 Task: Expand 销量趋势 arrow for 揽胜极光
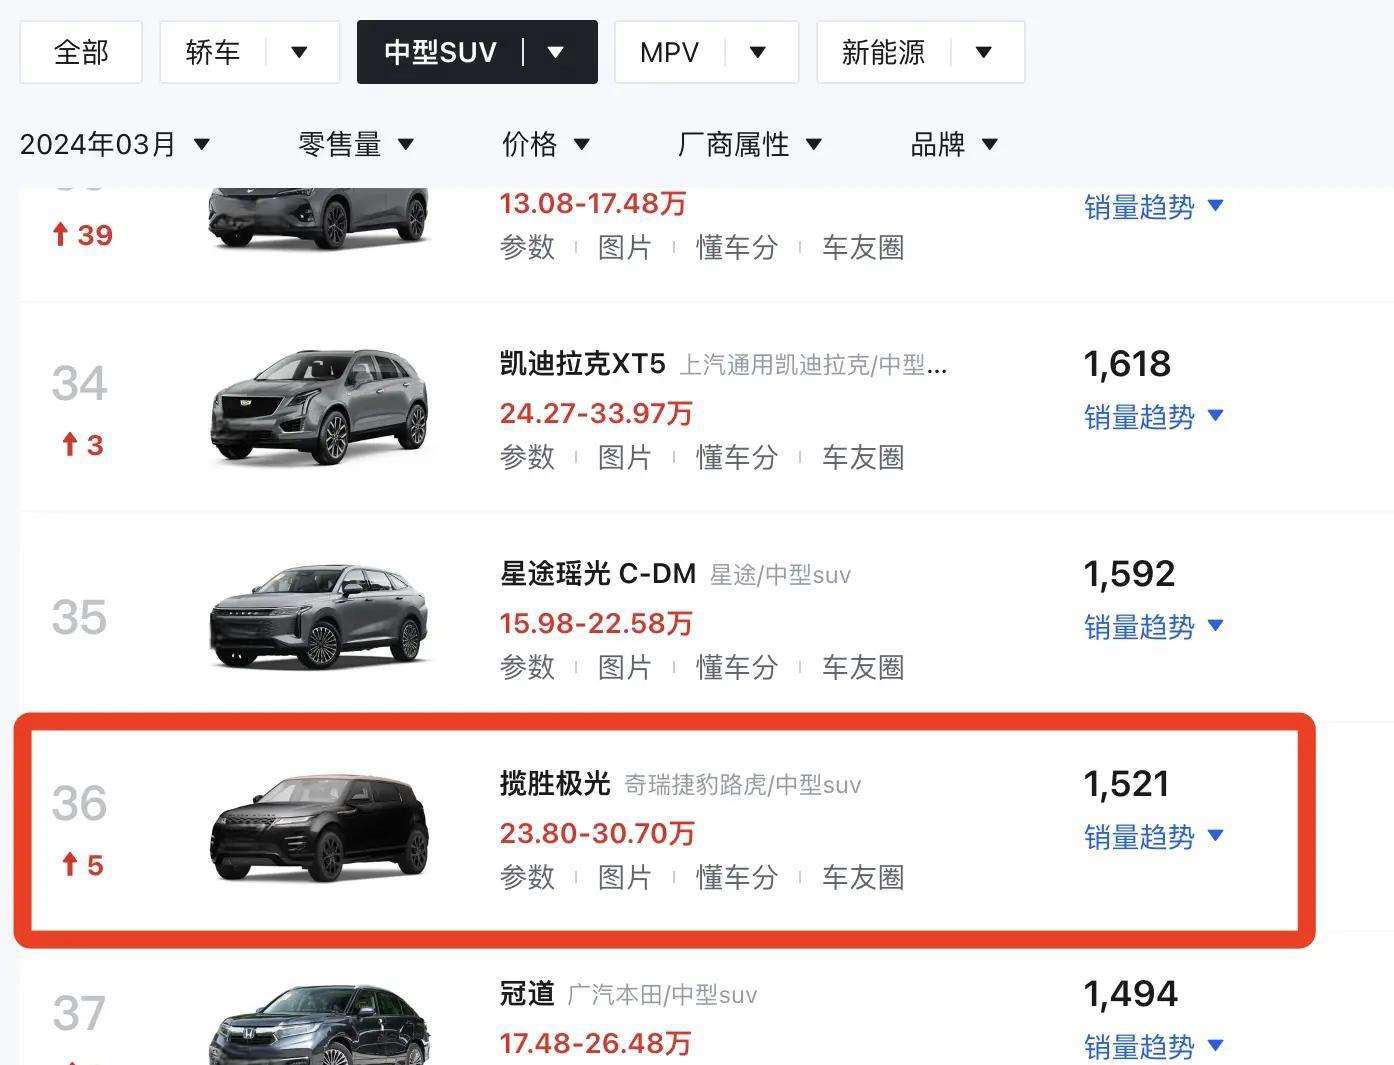pyautogui.click(x=1216, y=835)
